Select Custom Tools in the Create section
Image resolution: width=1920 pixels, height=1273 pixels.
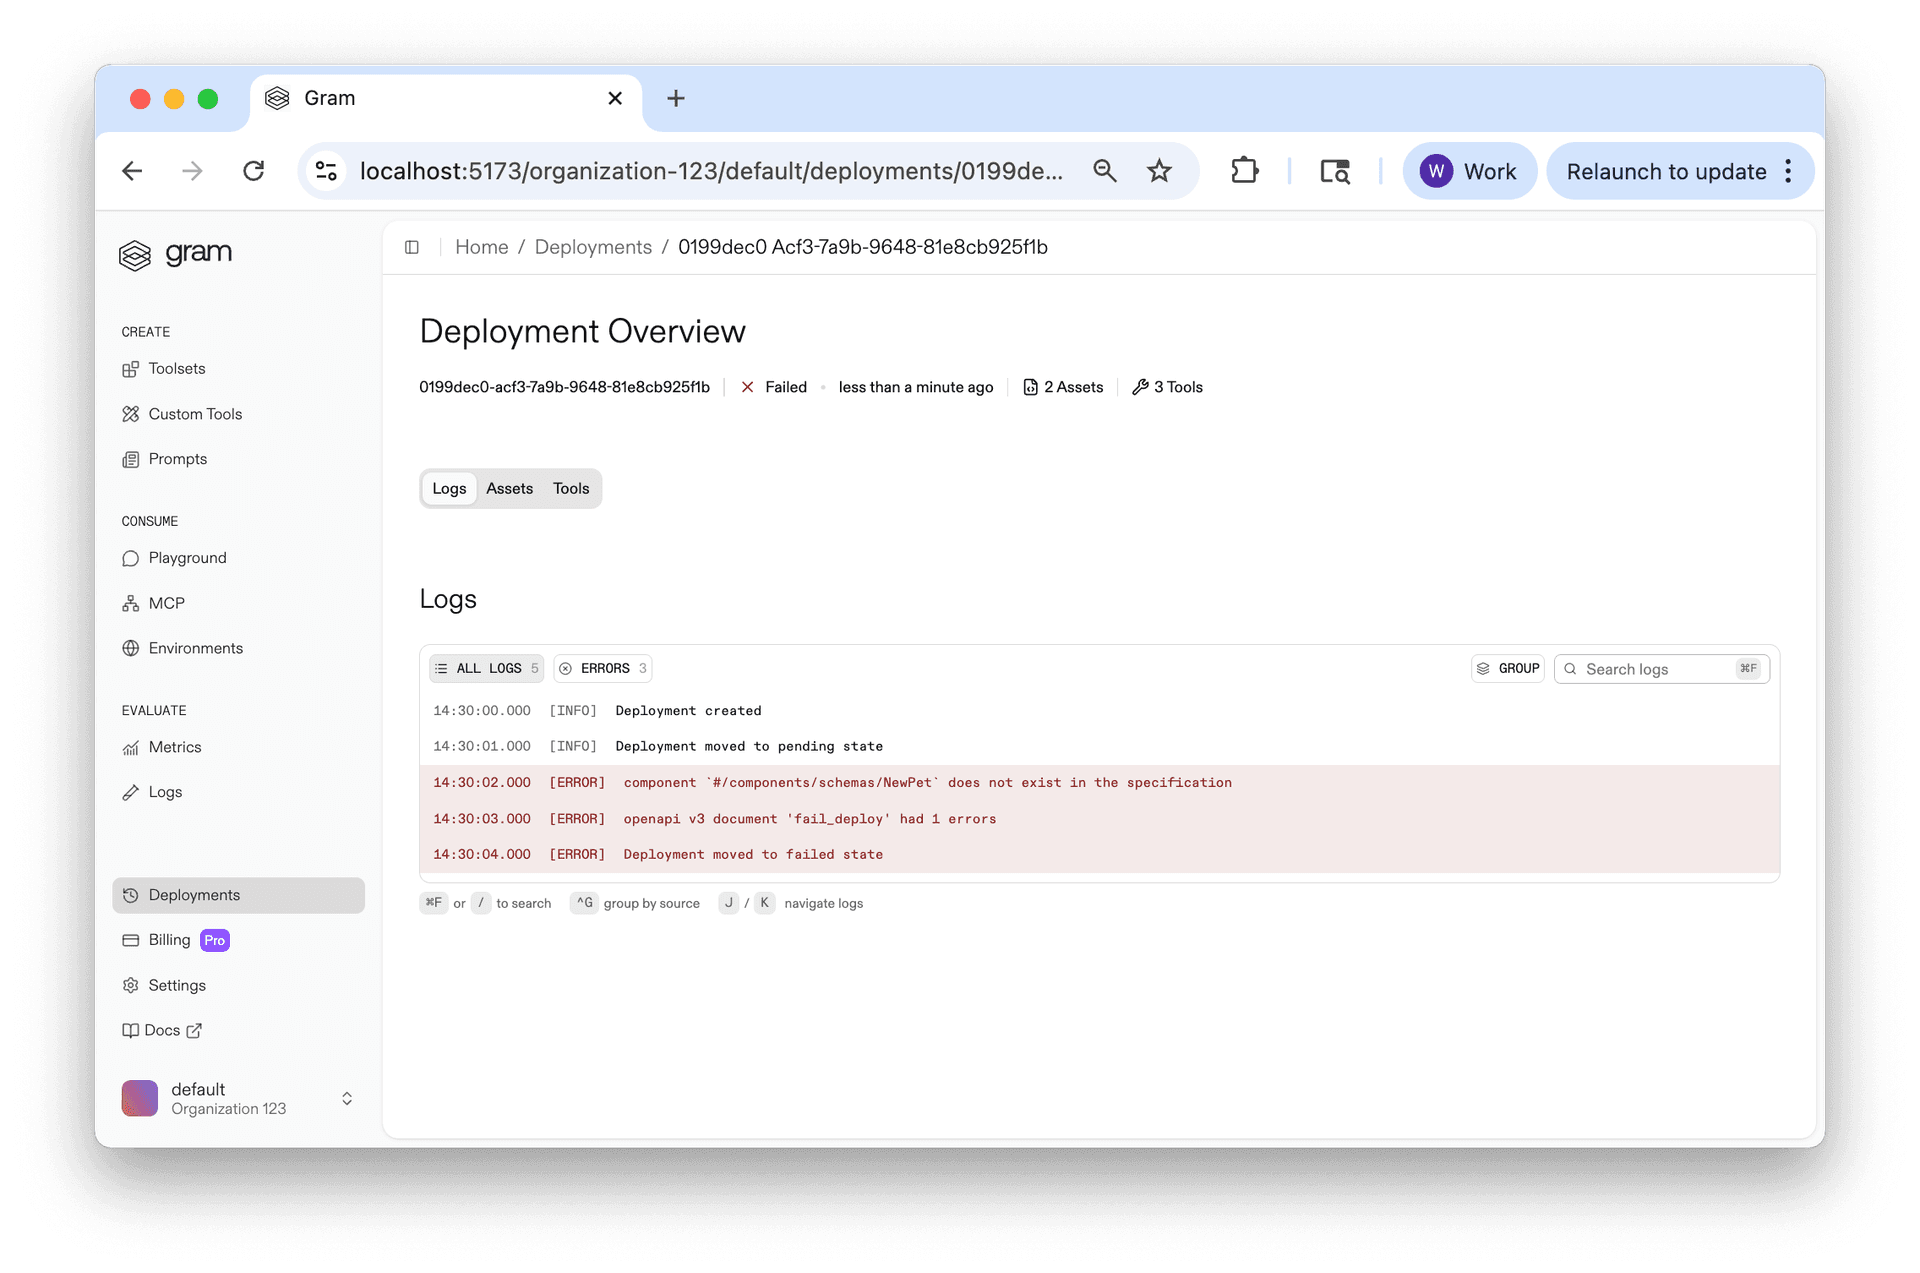tap(194, 413)
